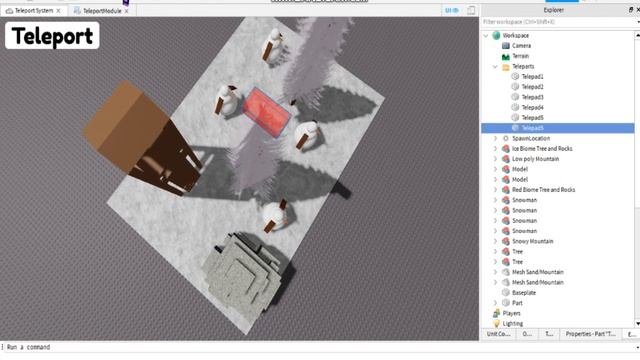Collapse the Workspace tree node
The width and height of the screenshot is (640, 360).
click(486, 36)
